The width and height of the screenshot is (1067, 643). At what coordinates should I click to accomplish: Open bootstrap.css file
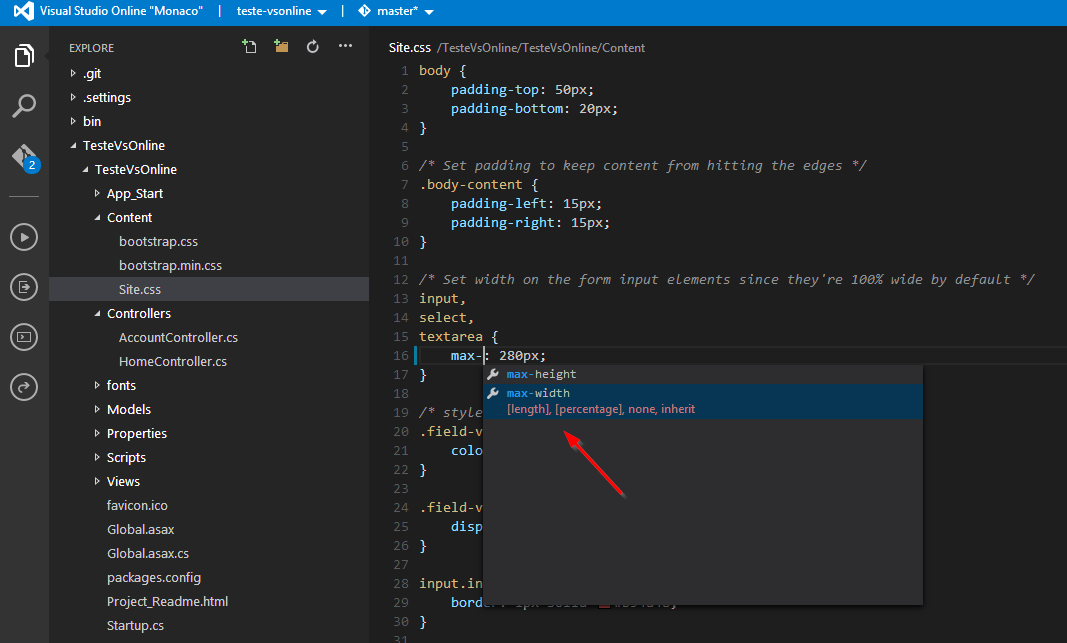tap(159, 242)
